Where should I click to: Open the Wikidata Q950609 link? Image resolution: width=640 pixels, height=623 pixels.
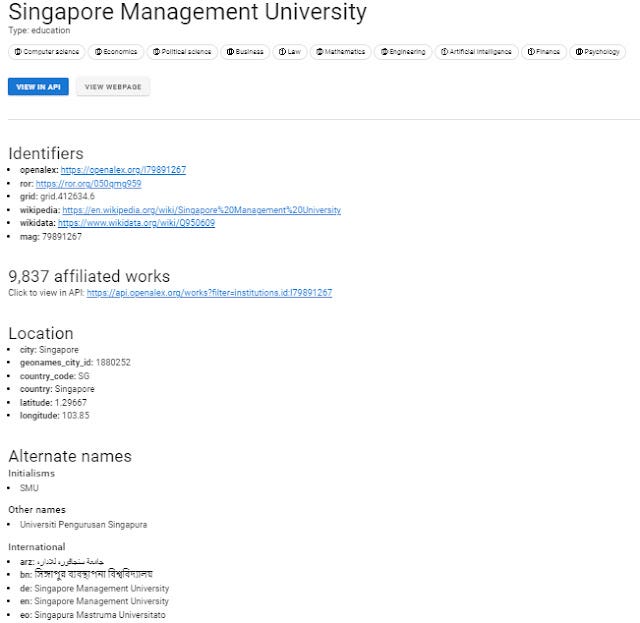pyautogui.click(x=136, y=223)
